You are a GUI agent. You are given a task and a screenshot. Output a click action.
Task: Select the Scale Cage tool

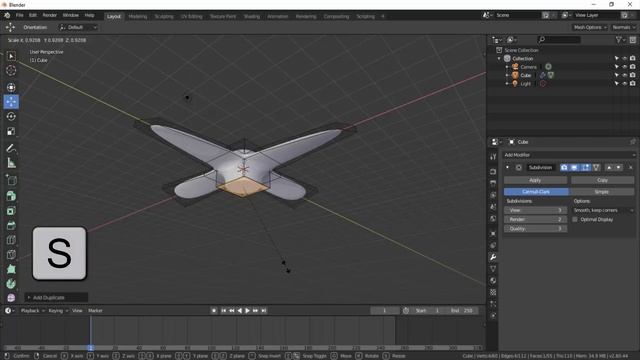(11, 131)
